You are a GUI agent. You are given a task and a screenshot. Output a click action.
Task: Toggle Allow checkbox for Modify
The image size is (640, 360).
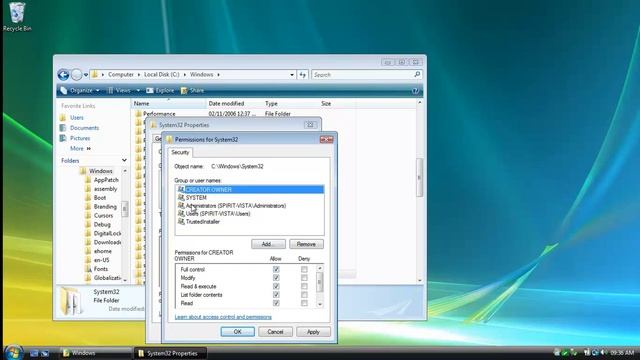(x=276, y=278)
